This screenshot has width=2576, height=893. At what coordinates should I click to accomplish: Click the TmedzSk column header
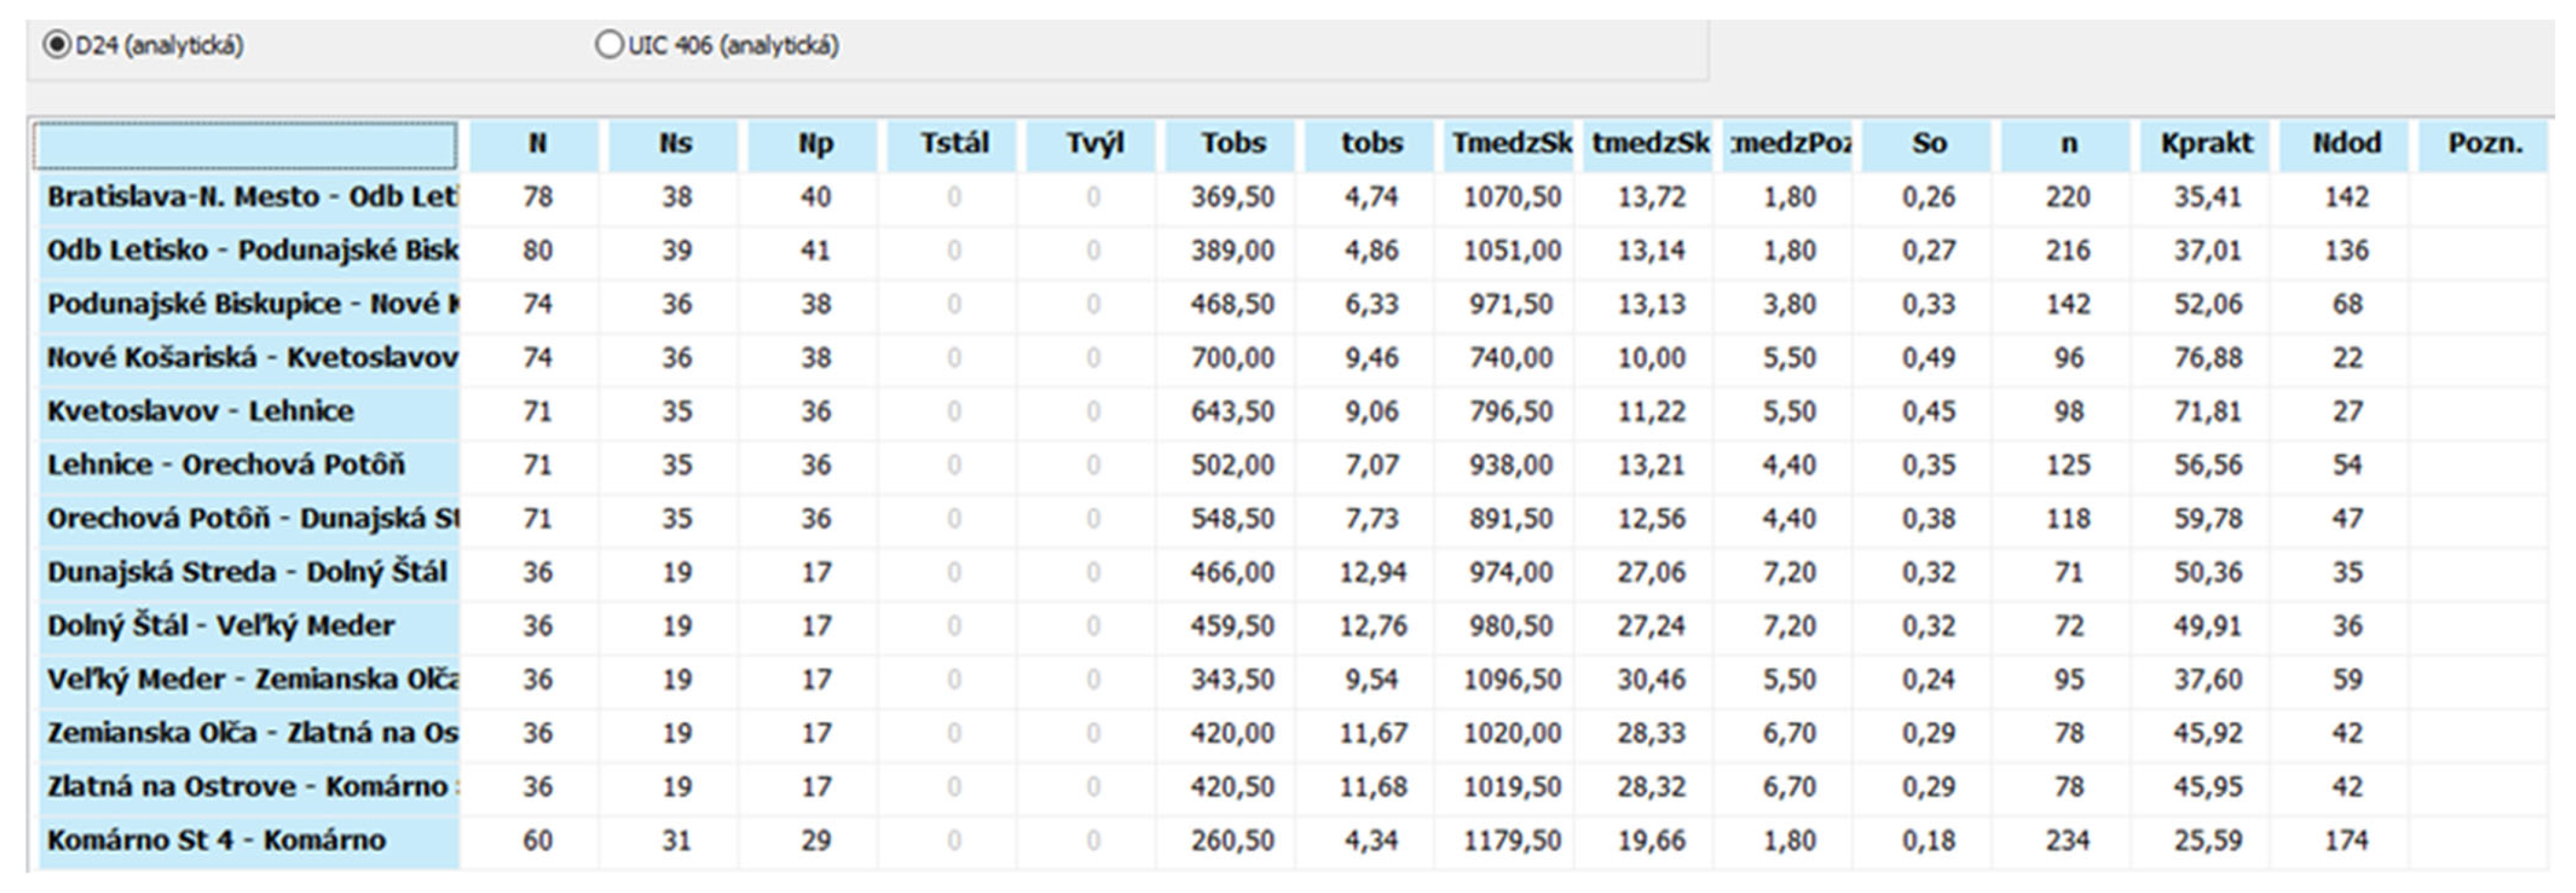coord(1511,144)
